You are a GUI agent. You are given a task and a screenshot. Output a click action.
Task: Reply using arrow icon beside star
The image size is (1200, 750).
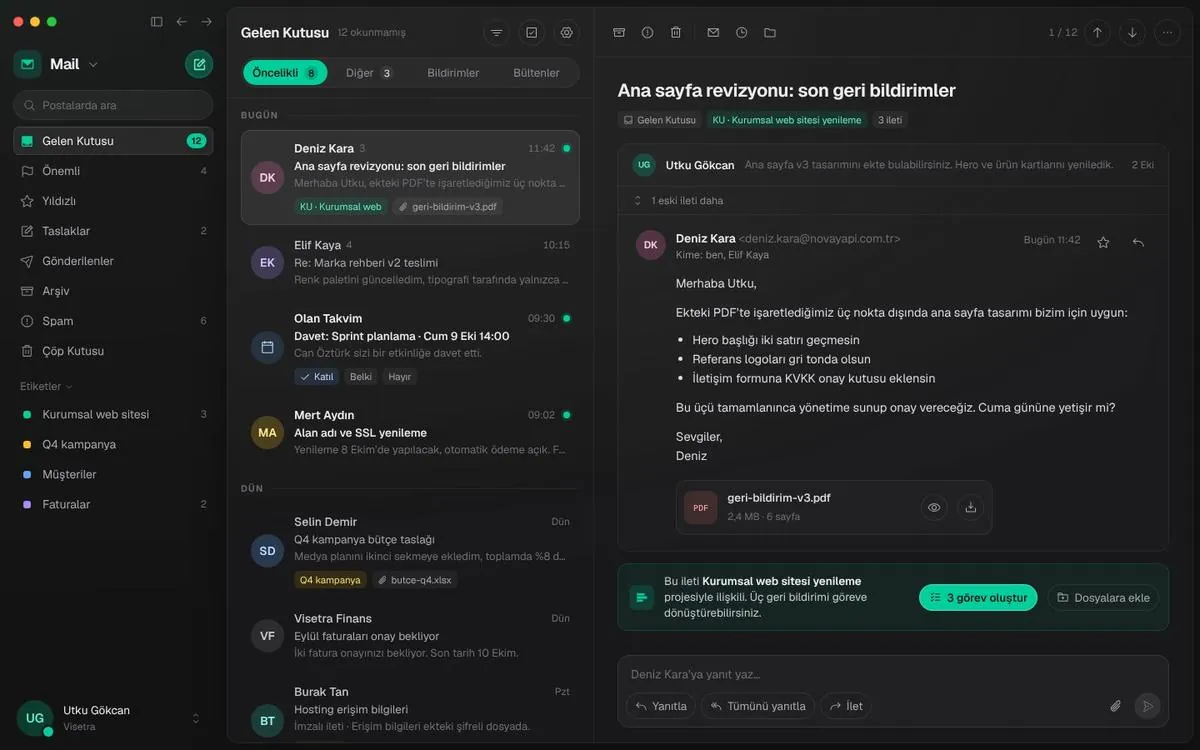(1138, 242)
